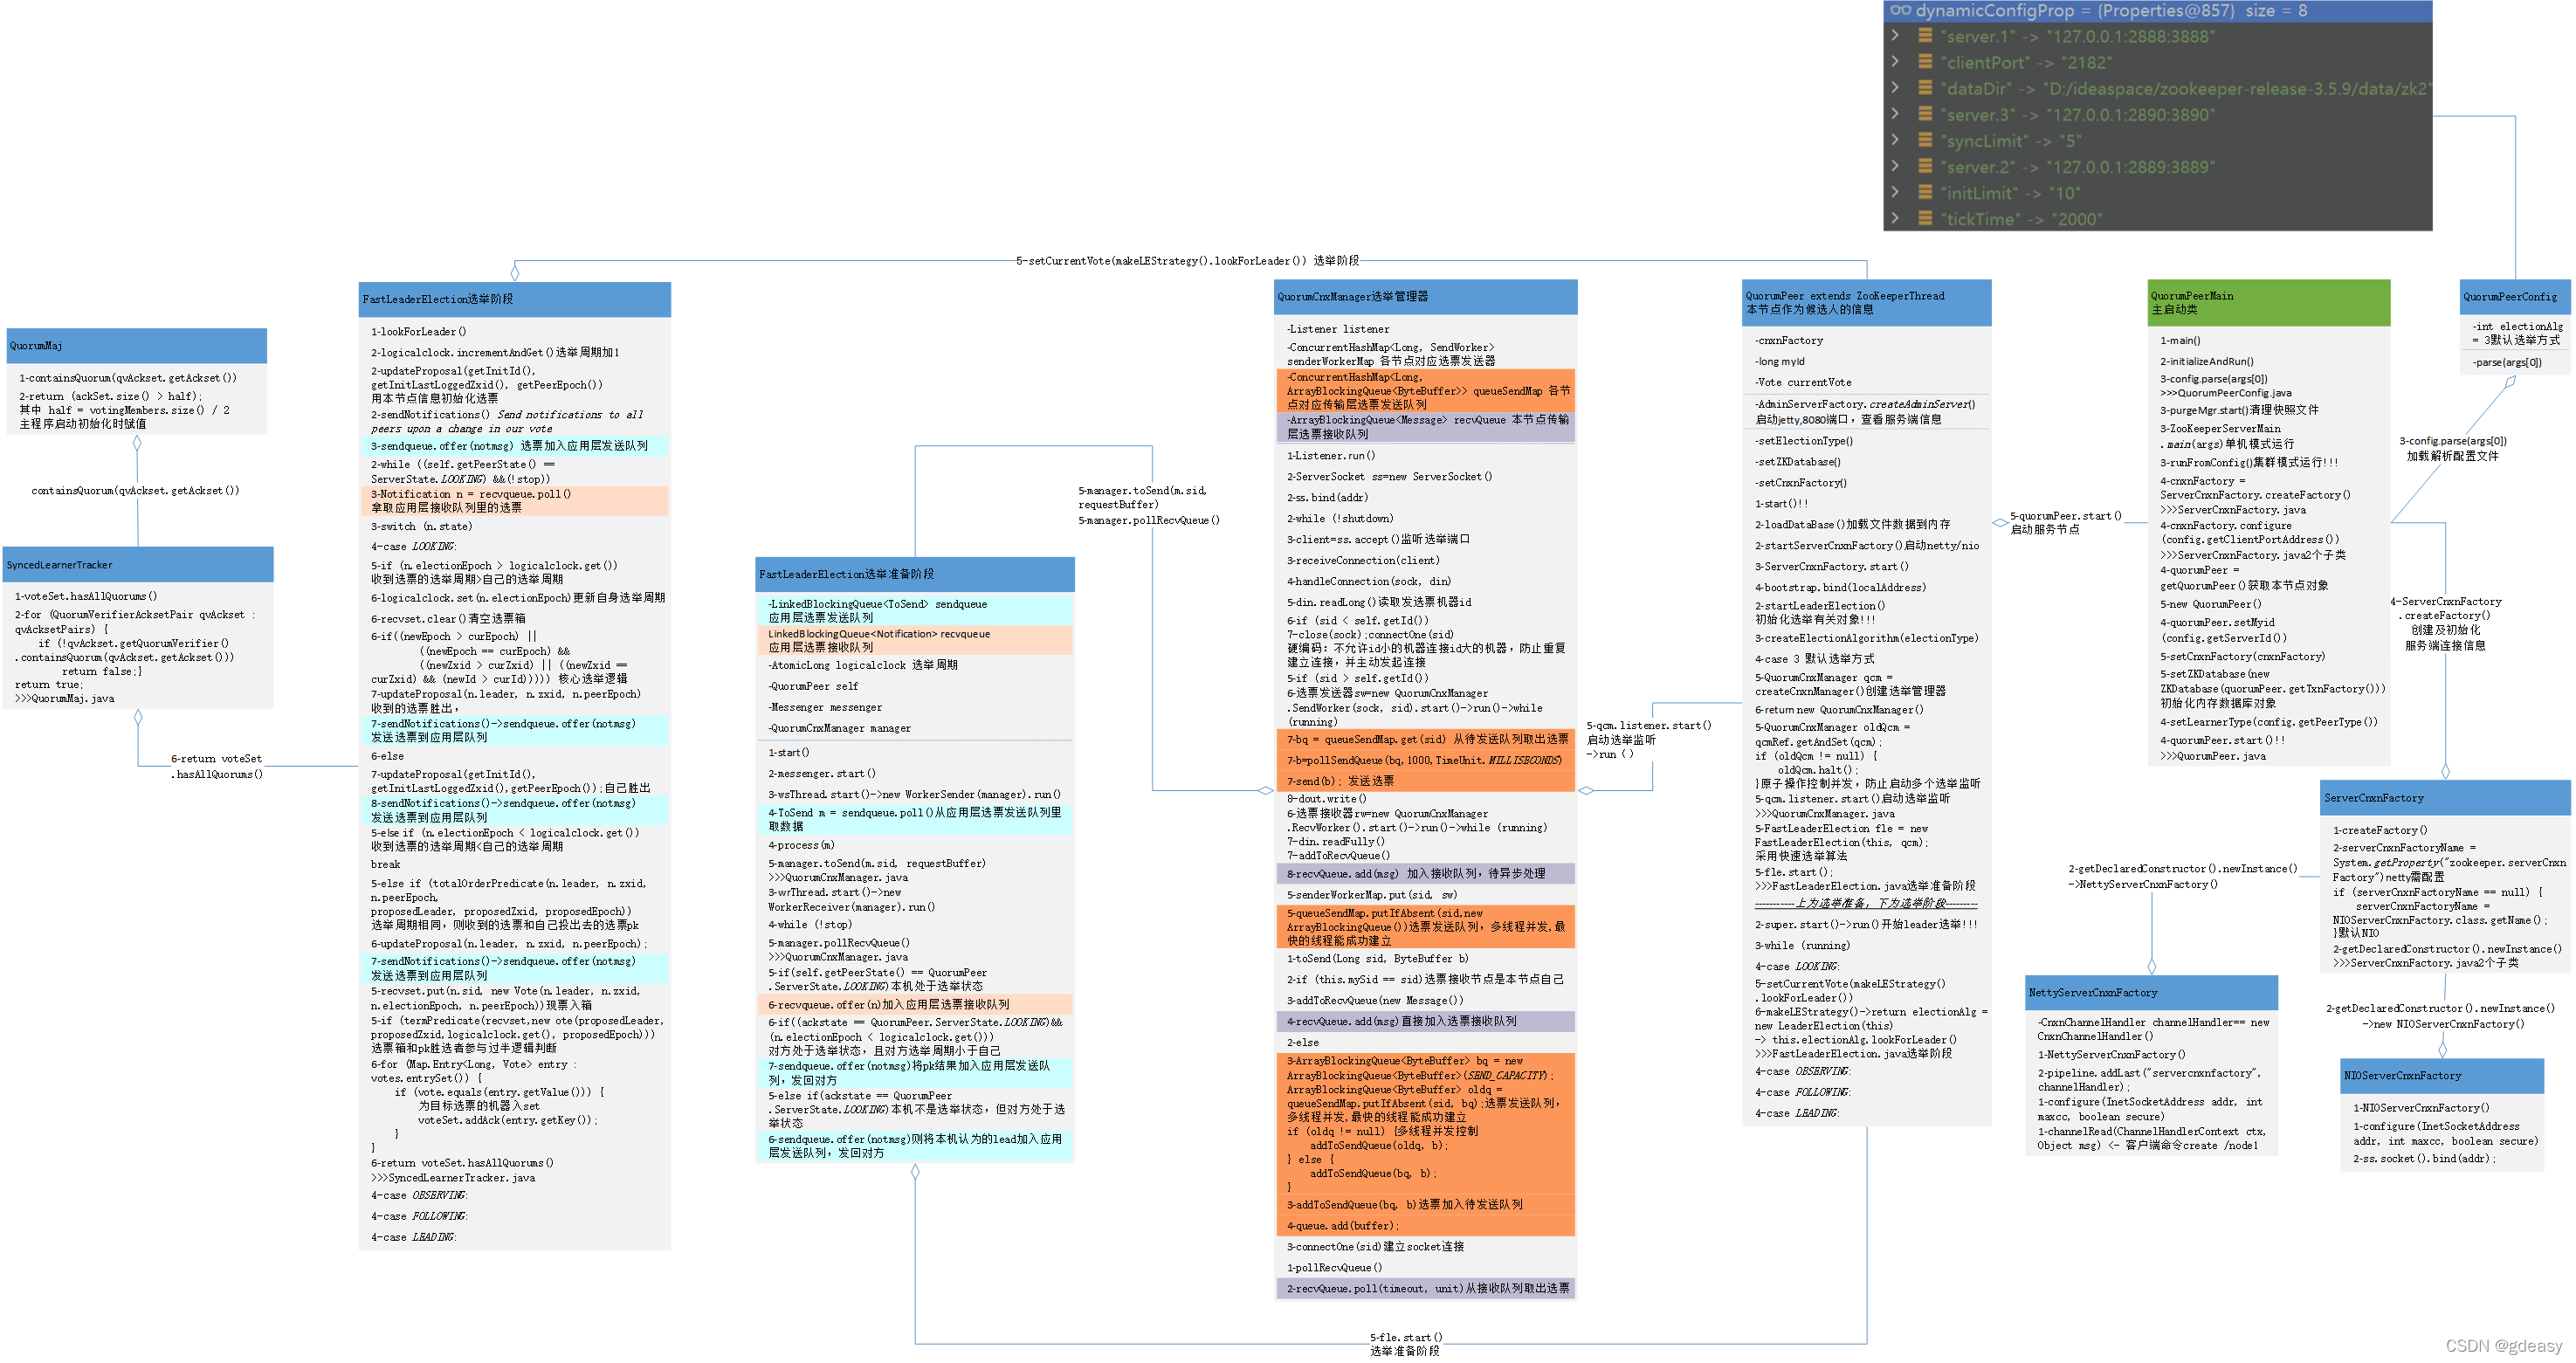Viewport: 2576px width, 1363px height.
Task: Expand the "server.3" entry chevron
Action: click(1895, 114)
